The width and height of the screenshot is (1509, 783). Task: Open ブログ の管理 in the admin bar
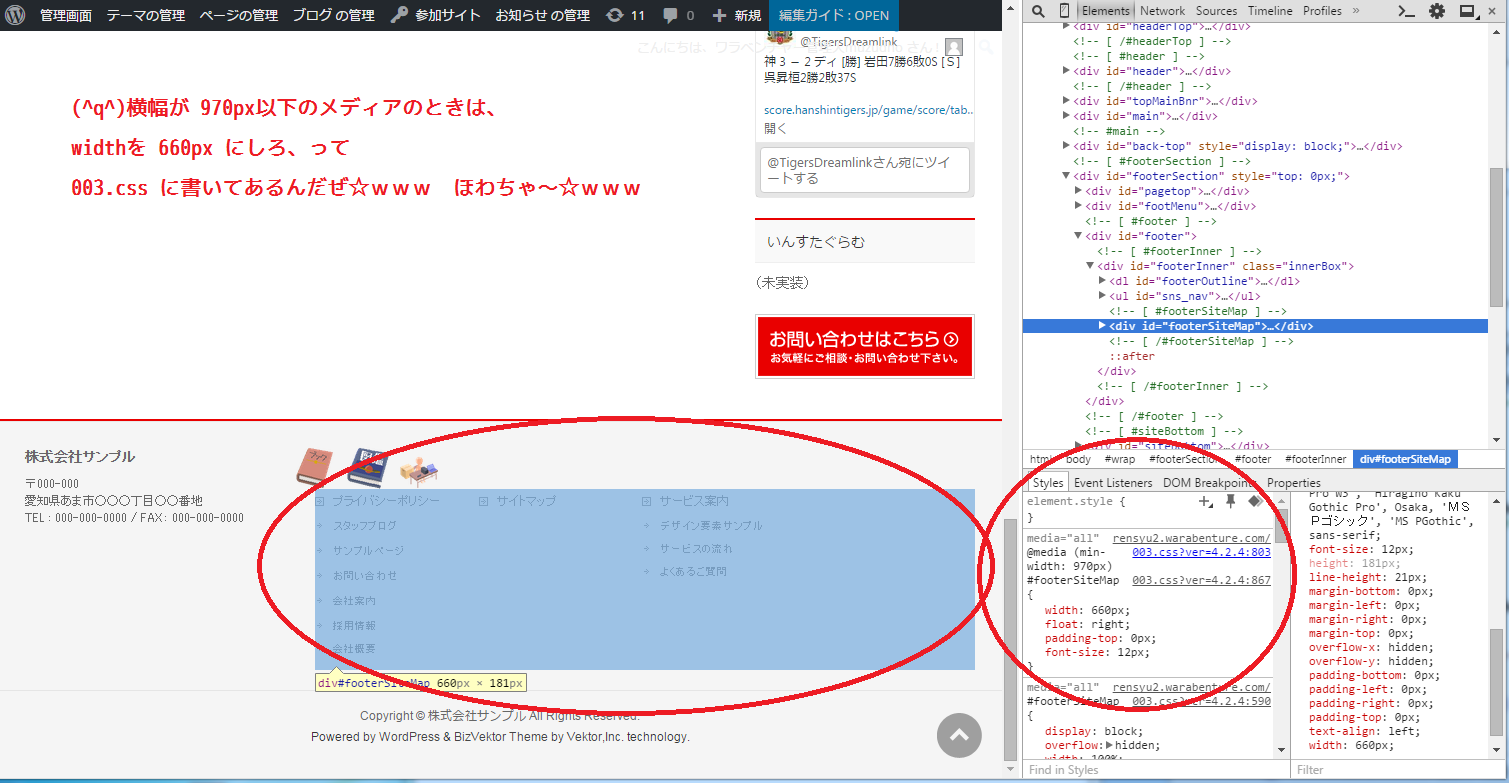coord(333,15)
